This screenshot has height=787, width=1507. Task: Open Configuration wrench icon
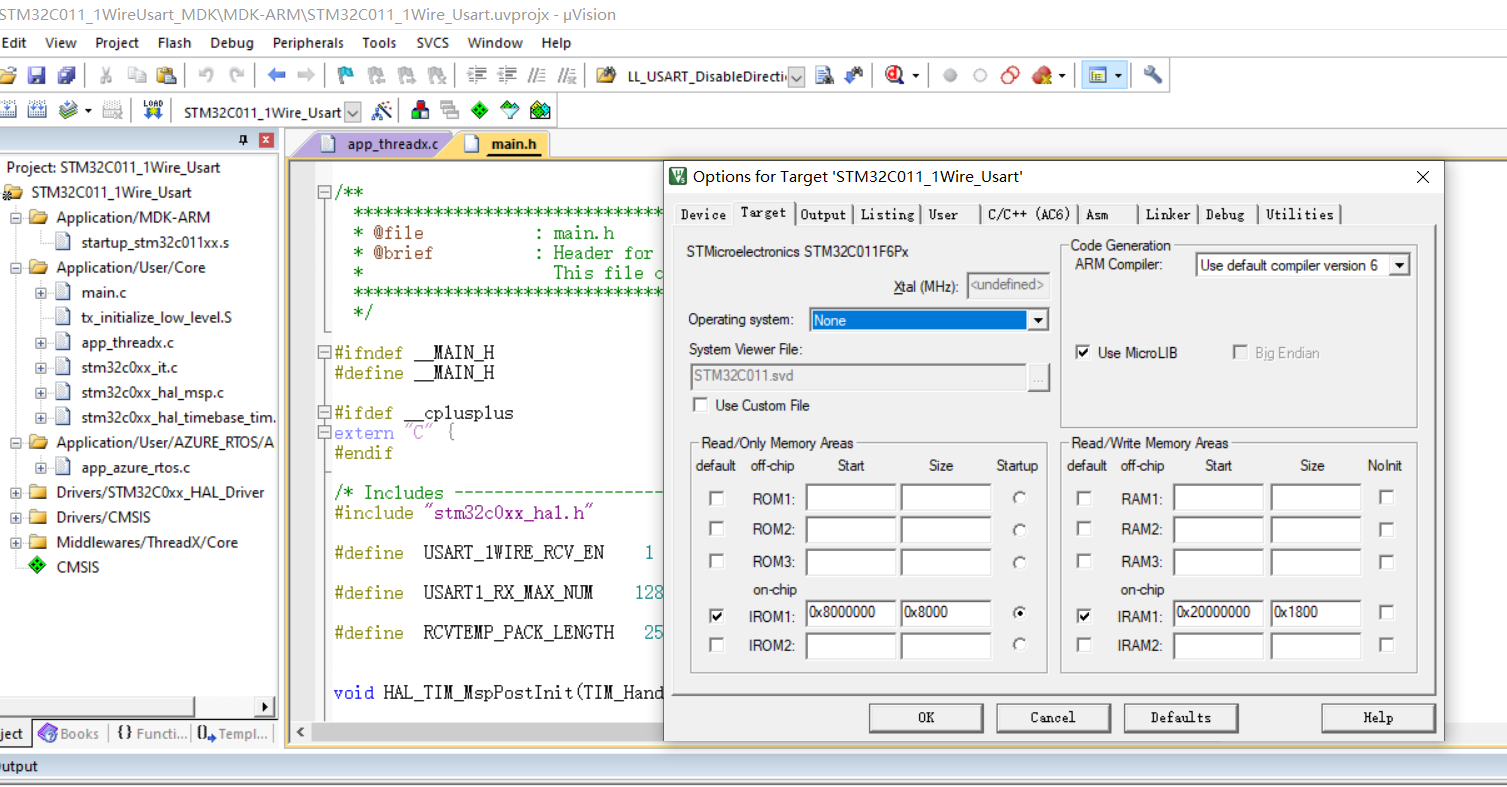(x=1152, y=75)
